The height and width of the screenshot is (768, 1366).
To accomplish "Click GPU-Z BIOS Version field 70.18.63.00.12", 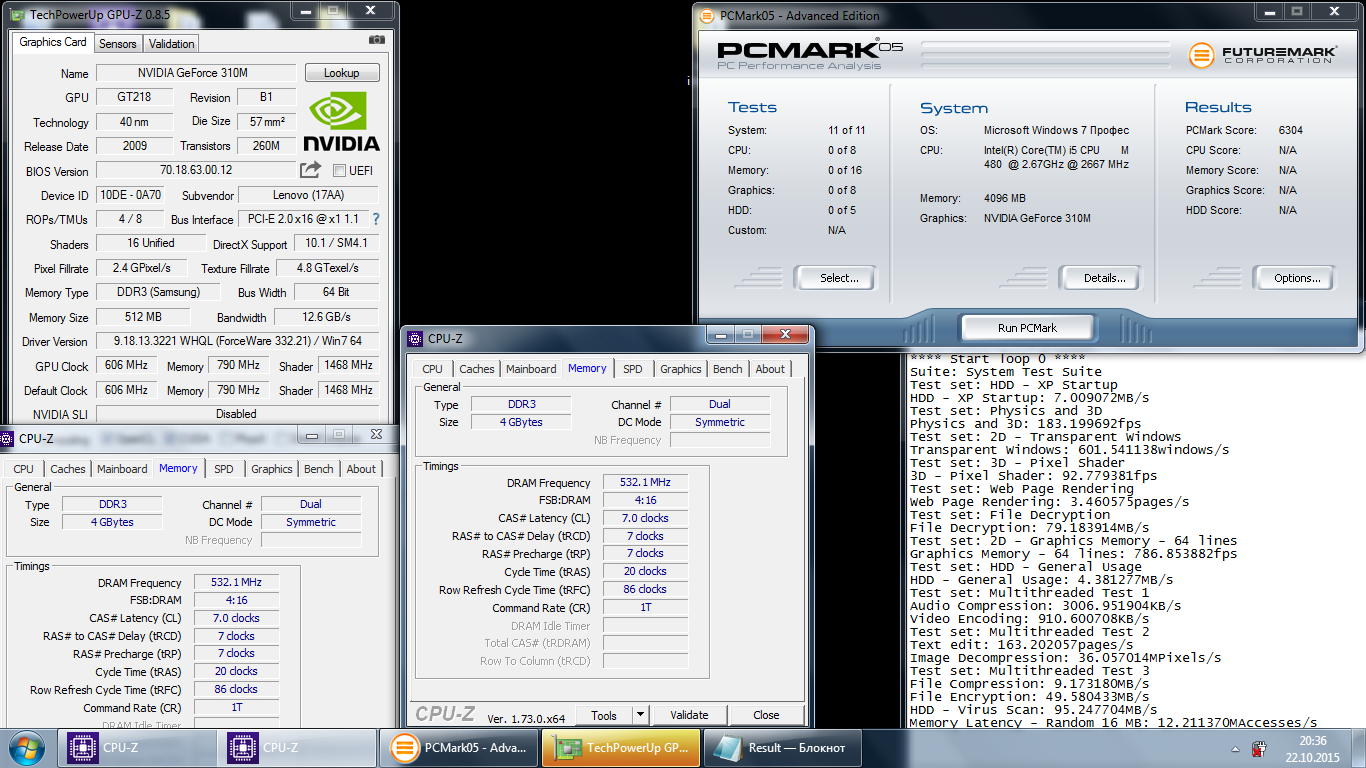I will click(196, 170).
